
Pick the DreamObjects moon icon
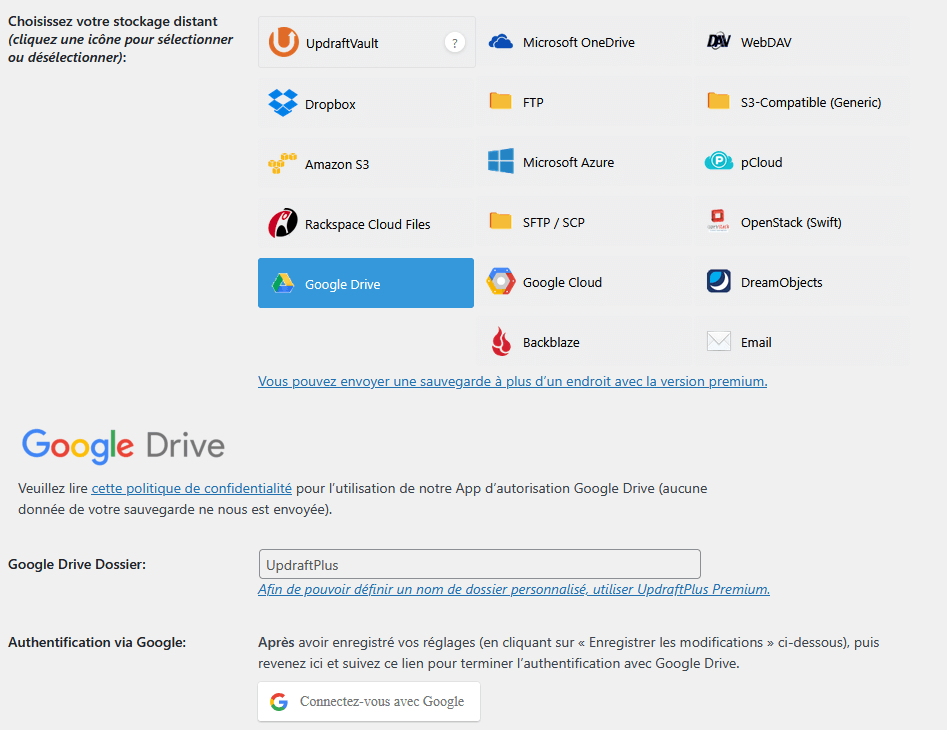719,281
